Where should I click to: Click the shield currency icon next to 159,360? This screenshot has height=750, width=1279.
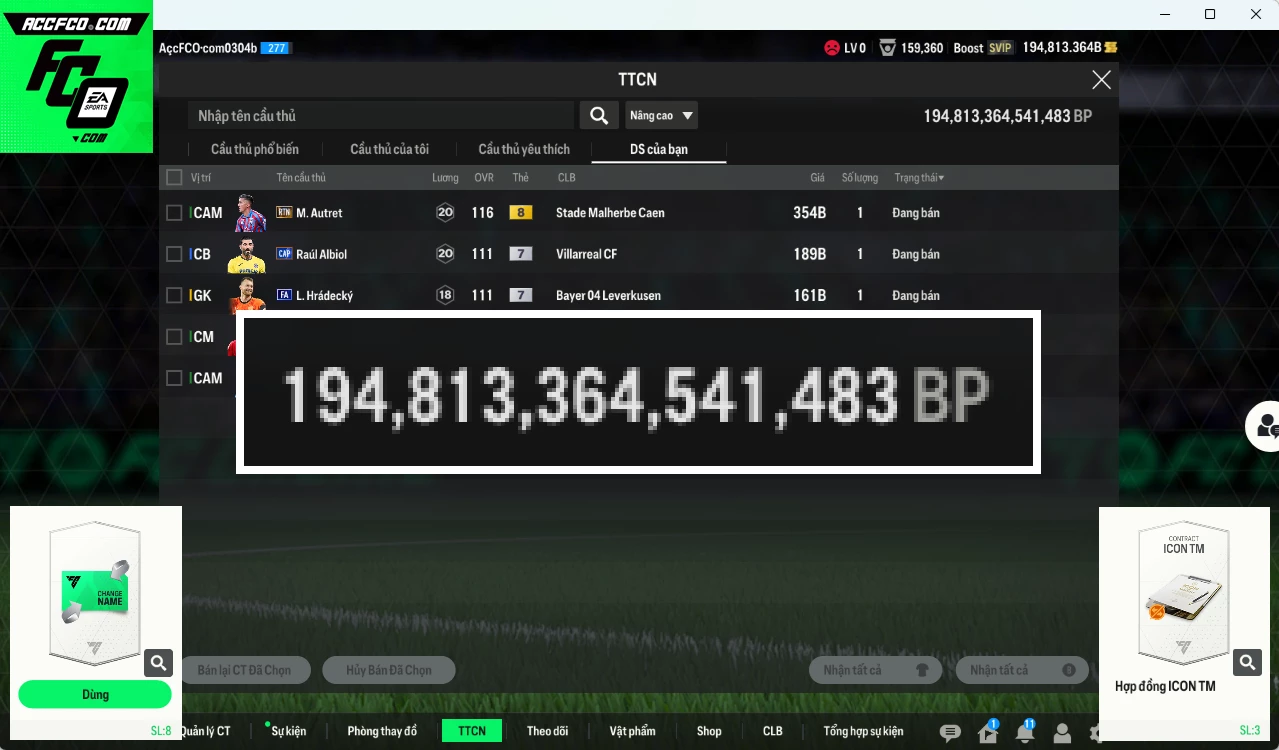[x=887, y=48]
